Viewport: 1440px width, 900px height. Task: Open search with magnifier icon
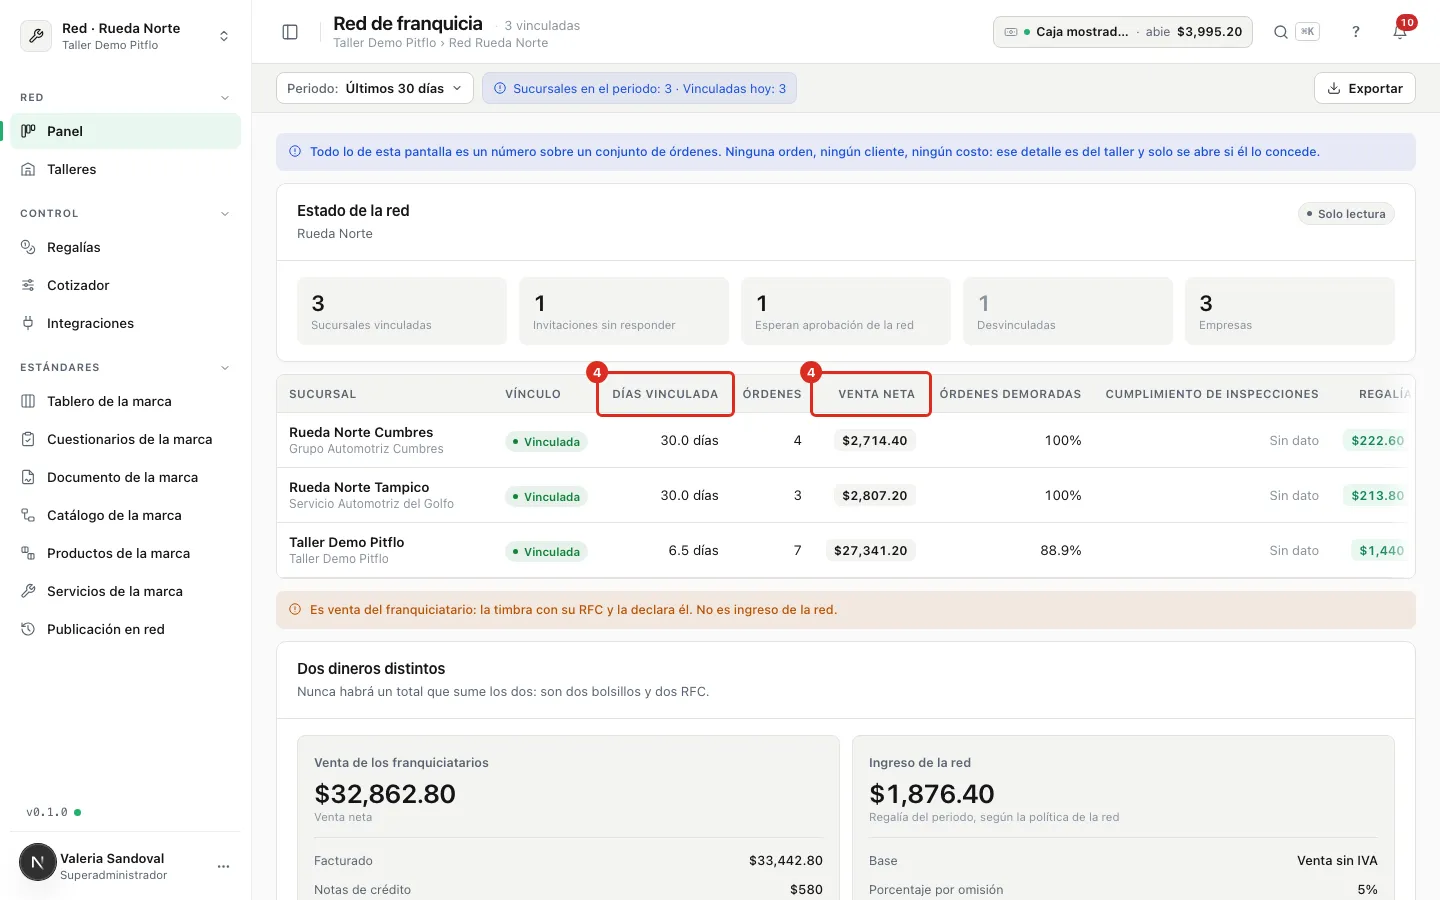click(x=1280, y=32)
